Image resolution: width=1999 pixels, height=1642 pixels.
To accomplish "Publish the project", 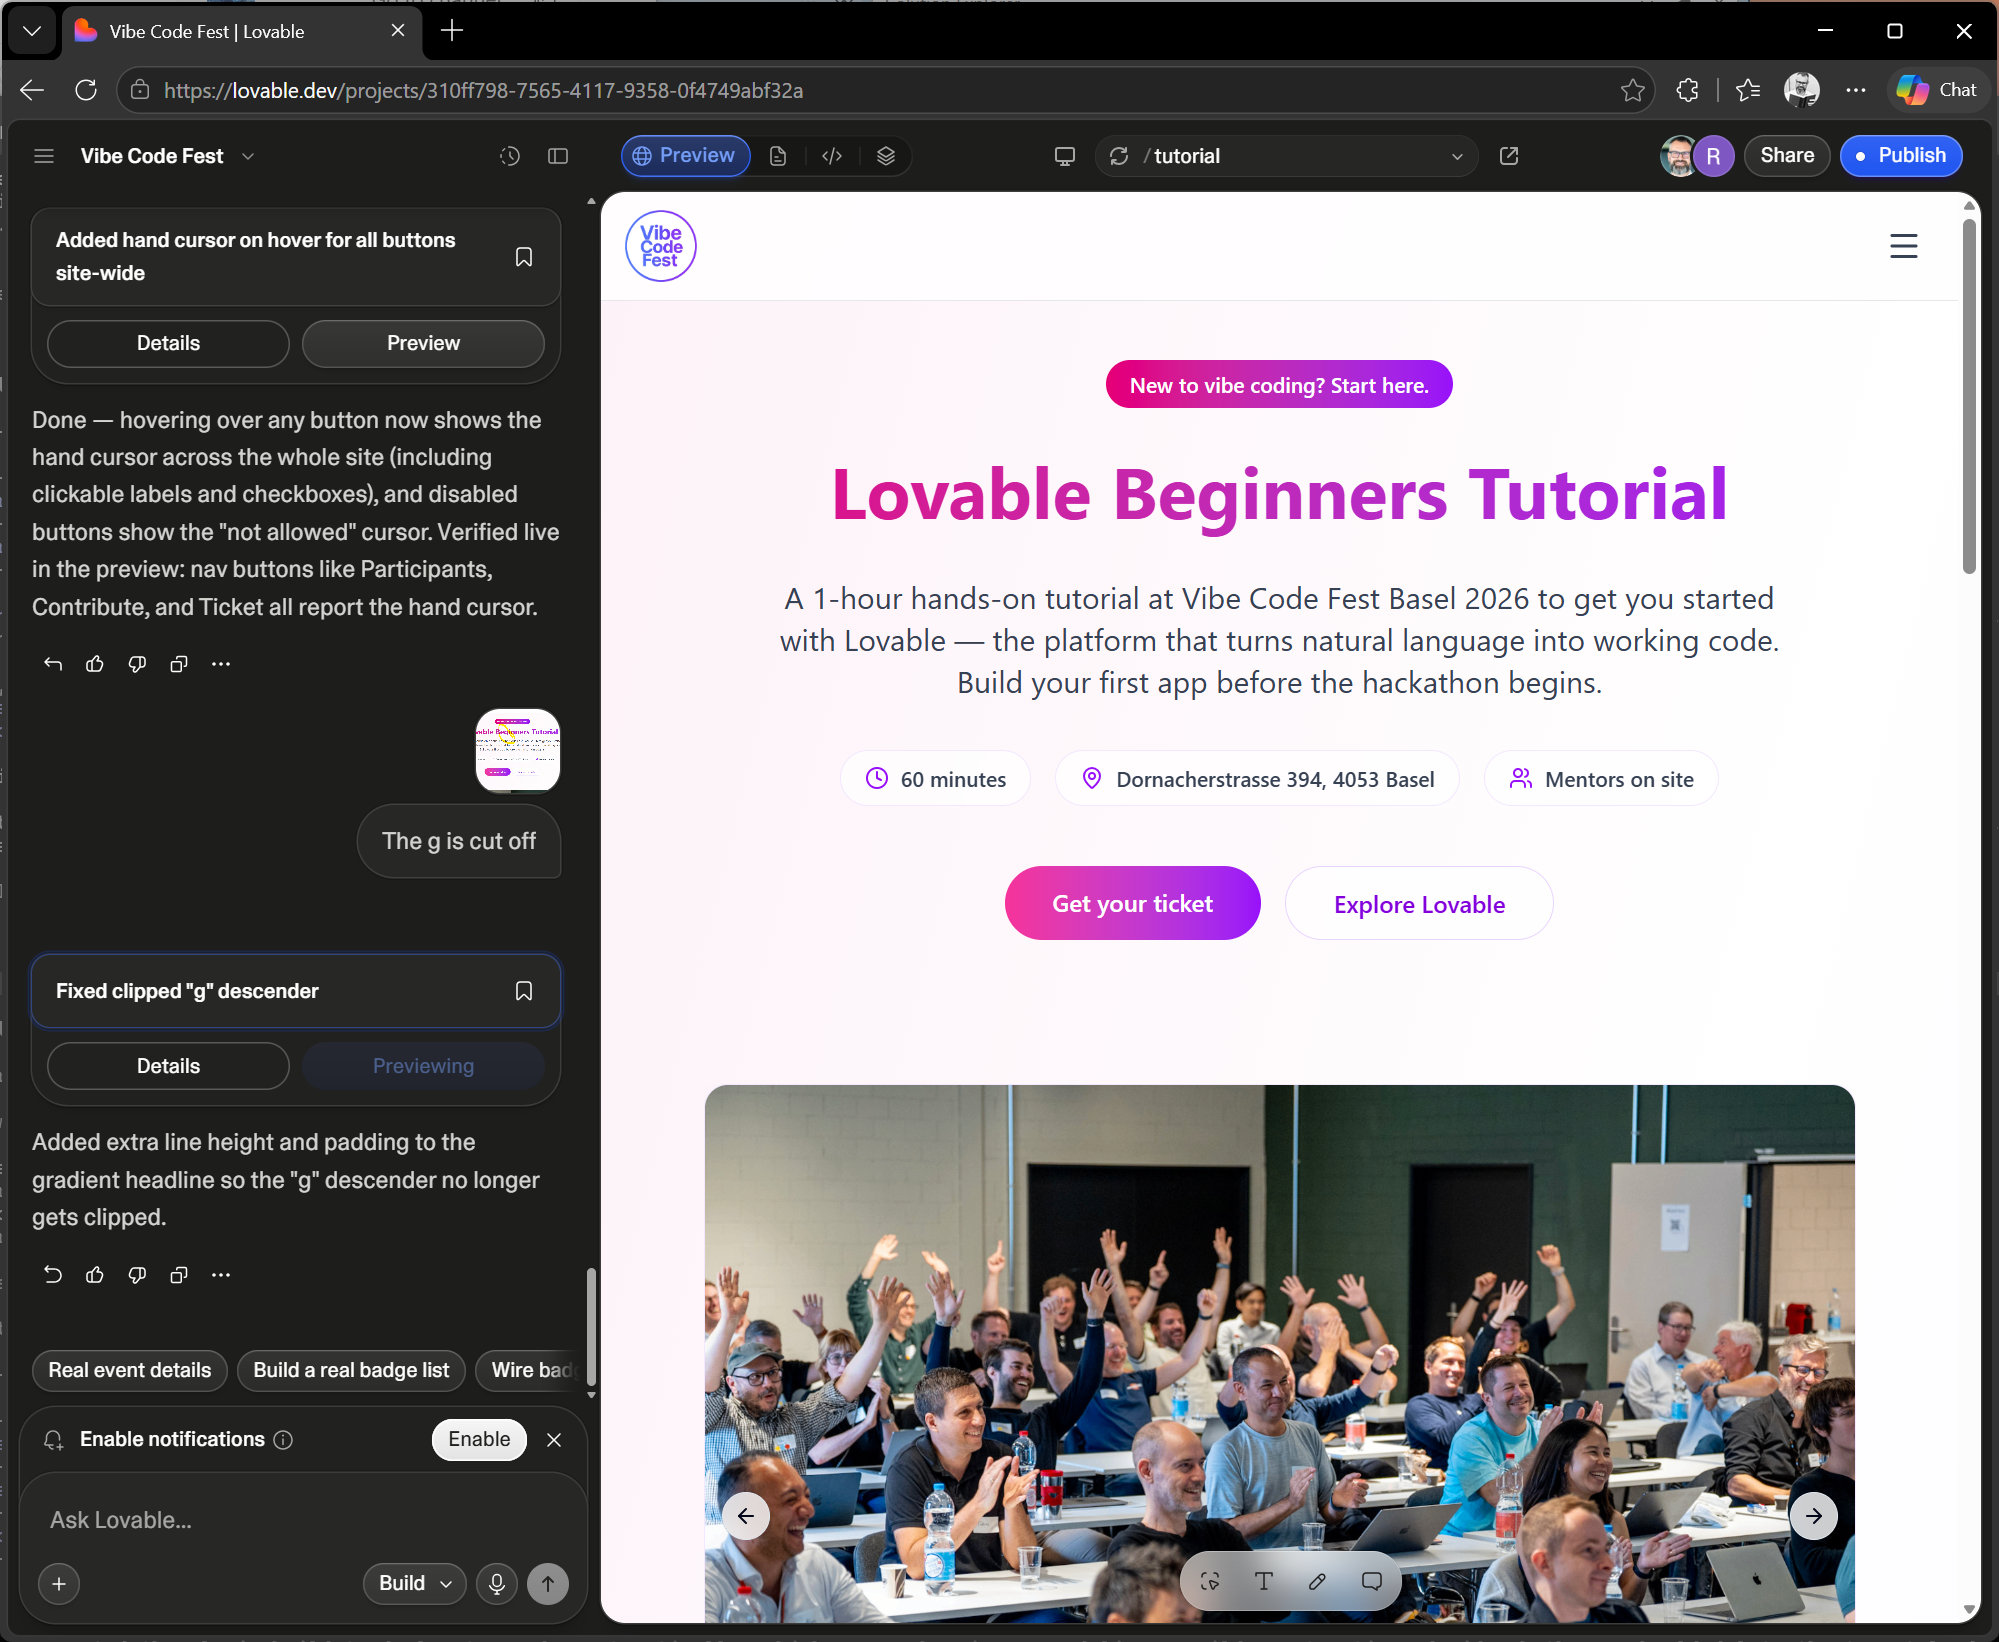I will 1901,156.
